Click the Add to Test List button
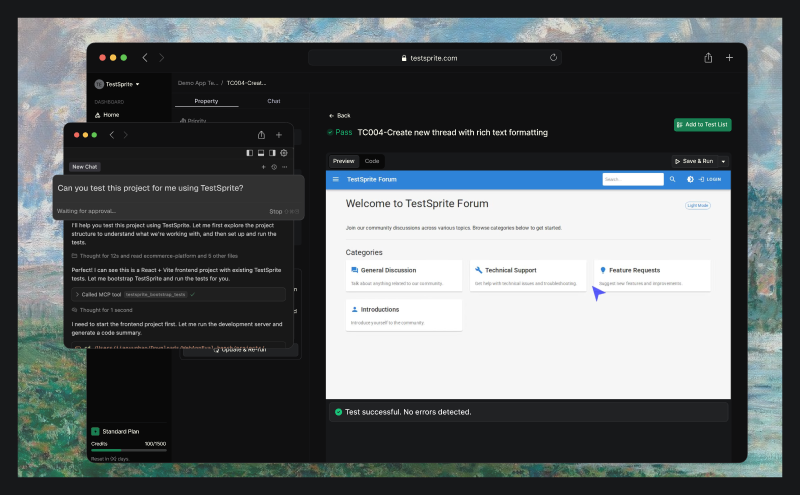800x495 pixels. pos(702,125)
